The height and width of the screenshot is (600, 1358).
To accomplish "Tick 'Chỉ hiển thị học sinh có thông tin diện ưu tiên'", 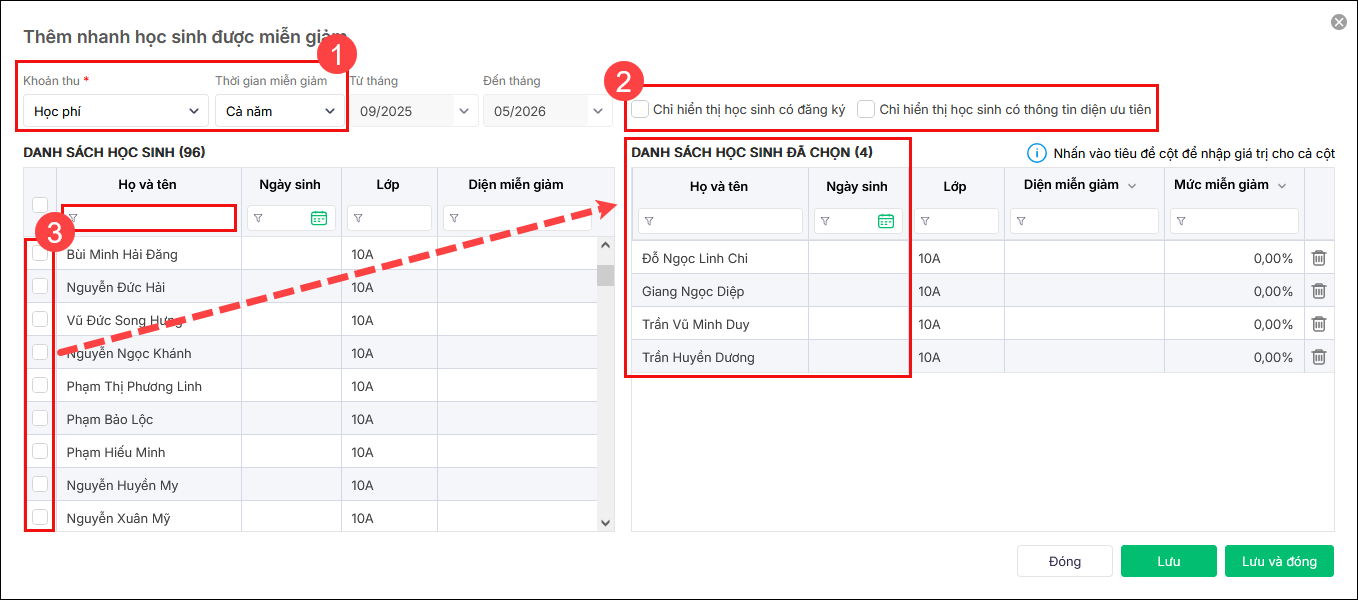I will tap(866, 109).
